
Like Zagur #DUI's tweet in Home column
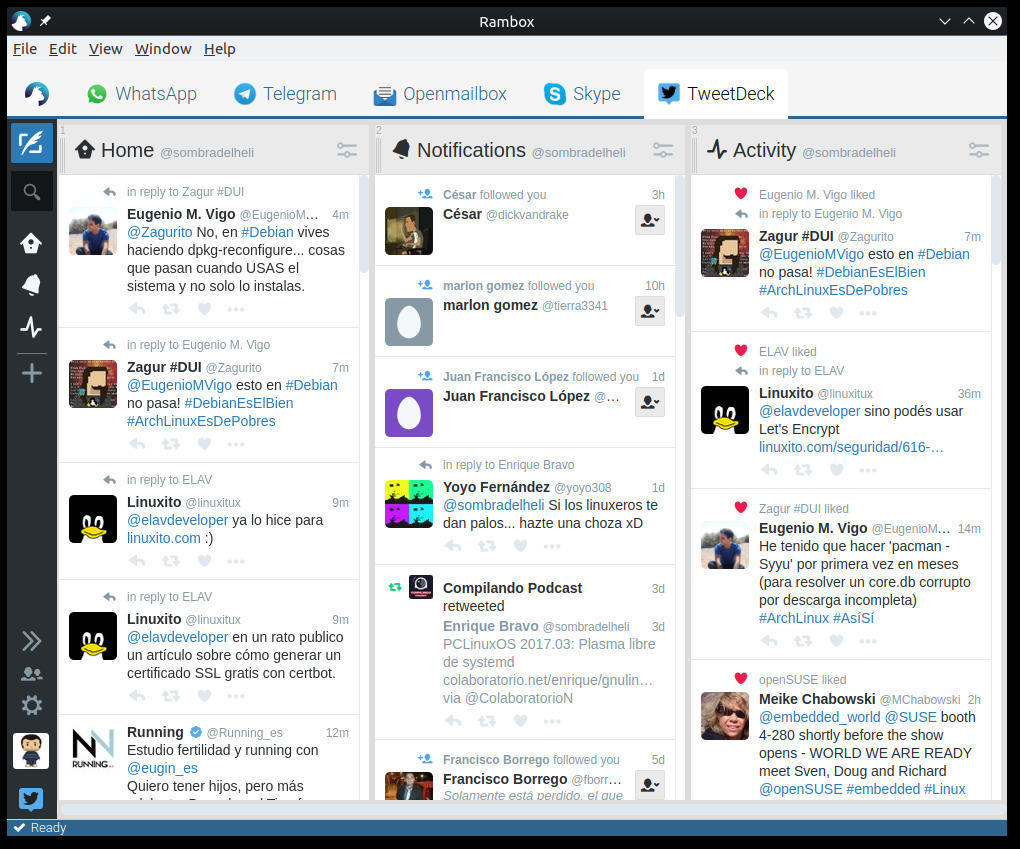204,444
